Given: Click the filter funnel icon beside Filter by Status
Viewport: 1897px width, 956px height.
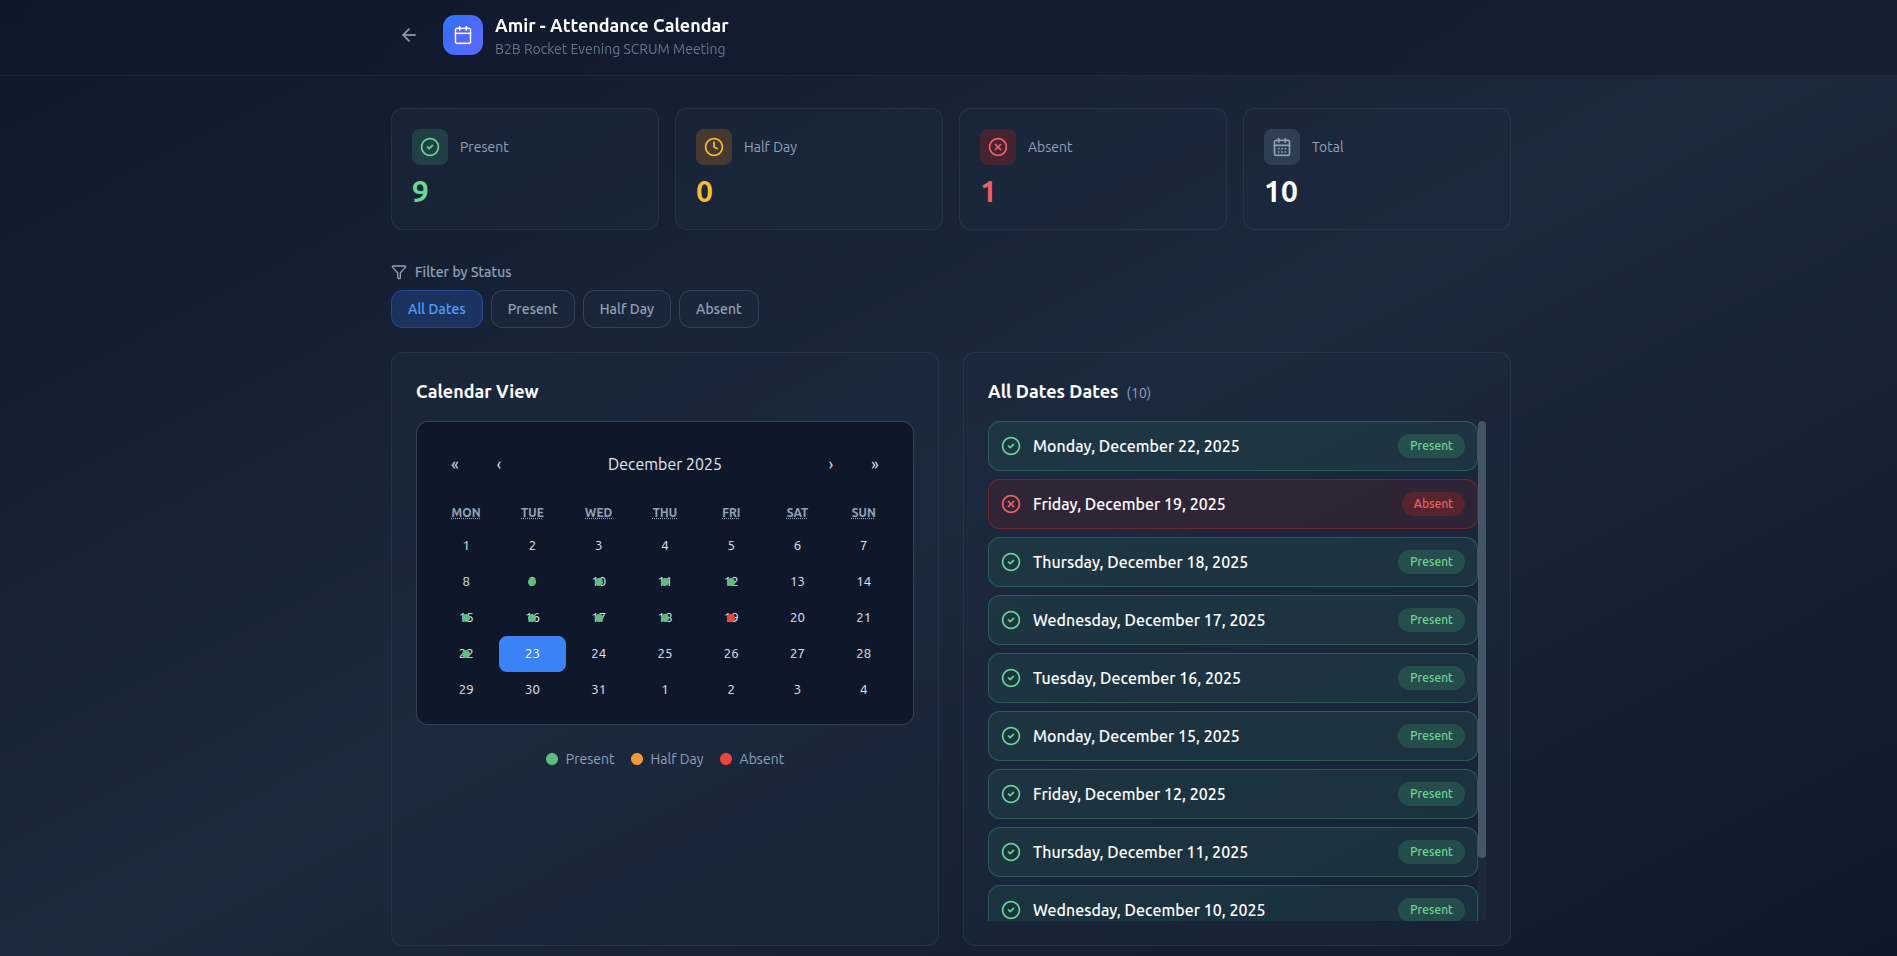Looking at the screenshot, I should [398, 271].
